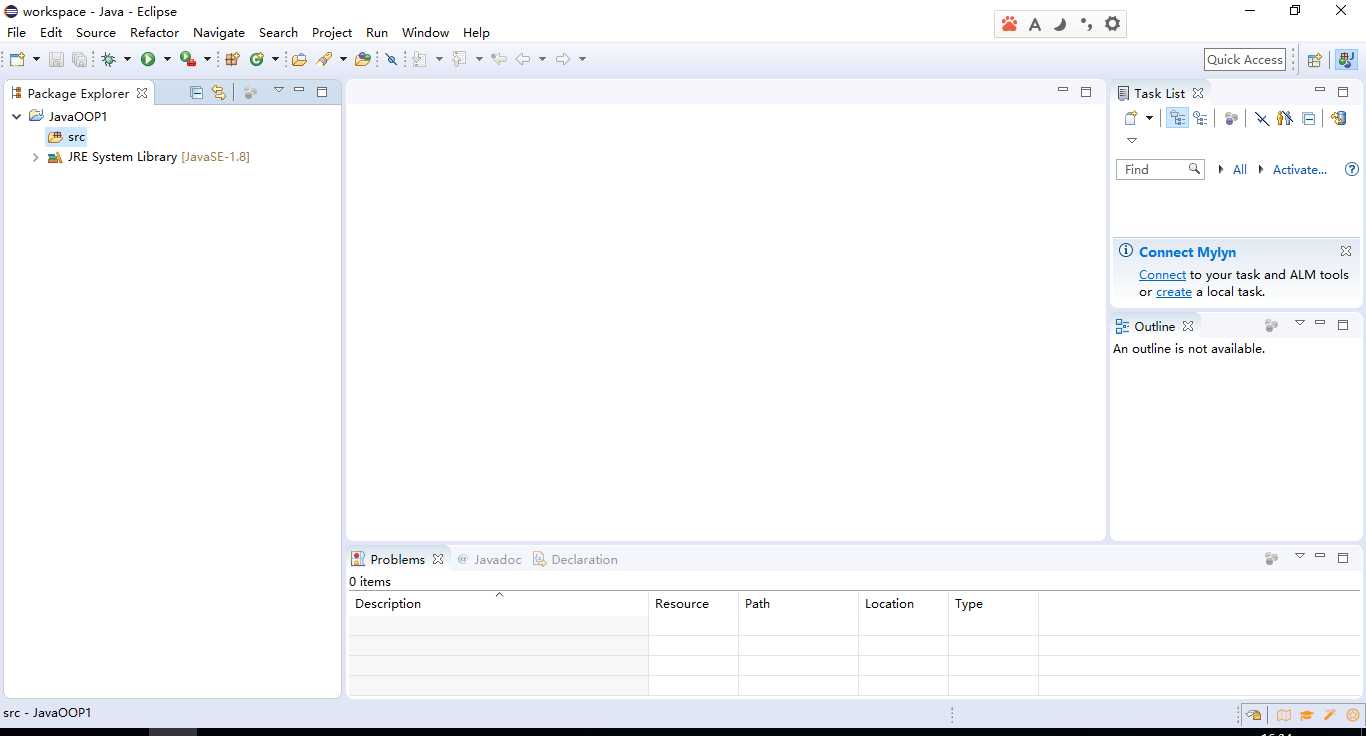Click the Quick Access search field
Viewport: 1366px width, 736px height.
click(x=1244, y=60)
